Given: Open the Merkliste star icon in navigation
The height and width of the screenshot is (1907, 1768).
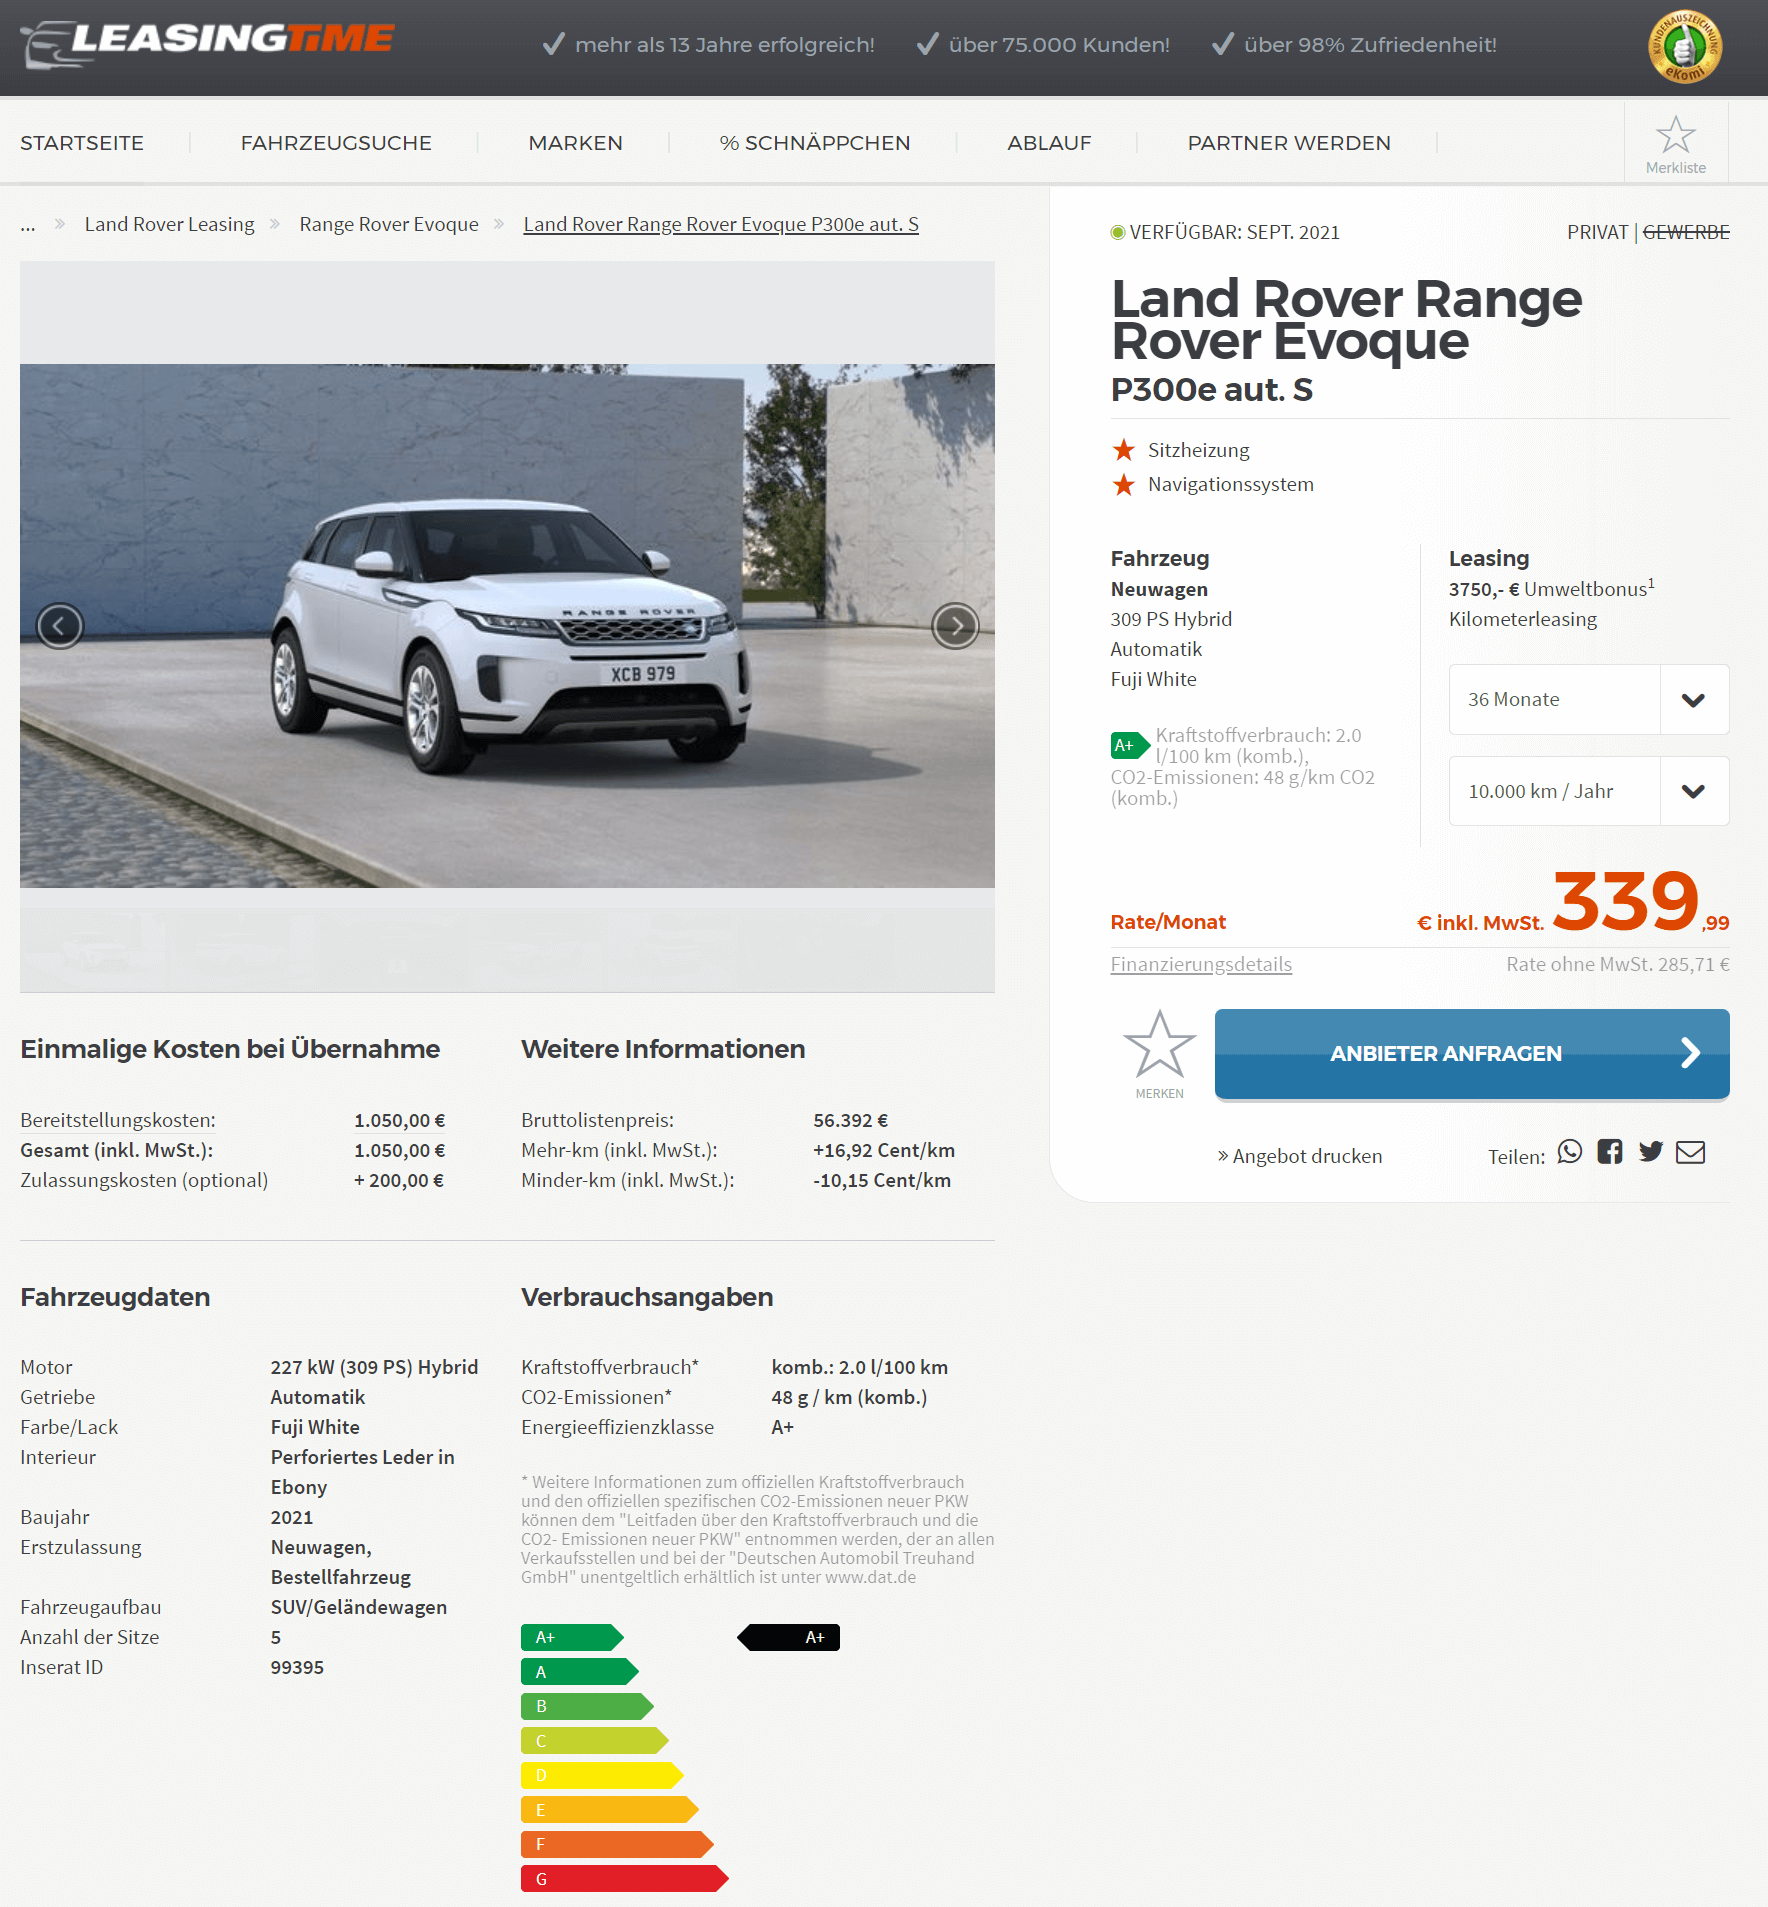Looking at the screenshot, I should point(1675,143).
